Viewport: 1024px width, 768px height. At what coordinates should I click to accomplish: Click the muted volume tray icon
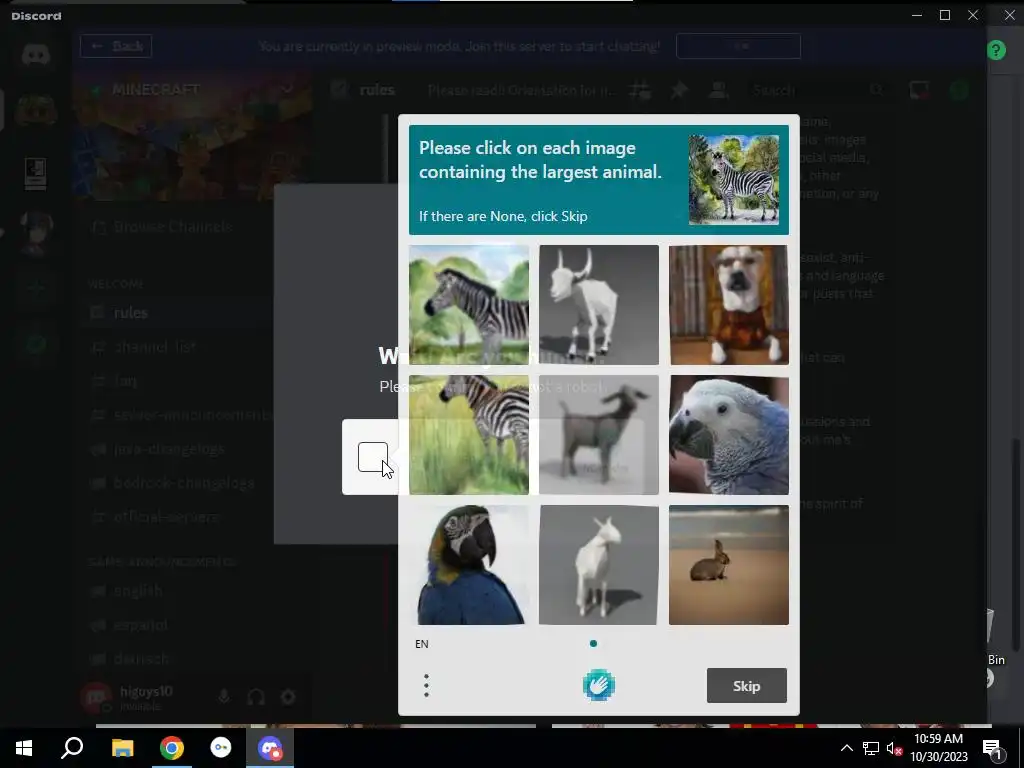coord(895,748)
